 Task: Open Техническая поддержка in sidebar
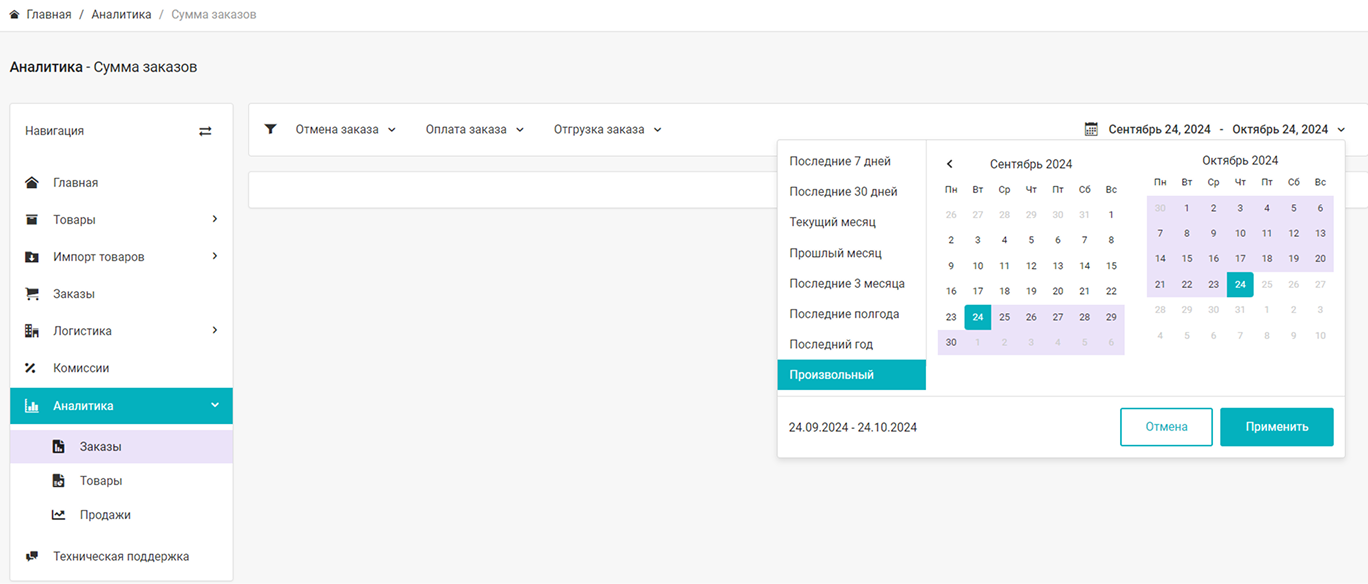121,557
